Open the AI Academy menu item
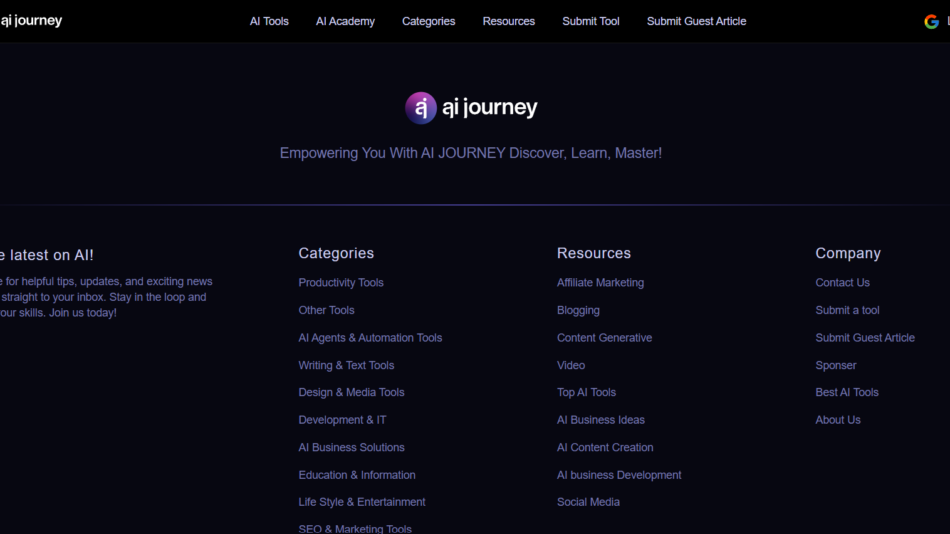Screen dimensions: 950x534 point(345,21)
